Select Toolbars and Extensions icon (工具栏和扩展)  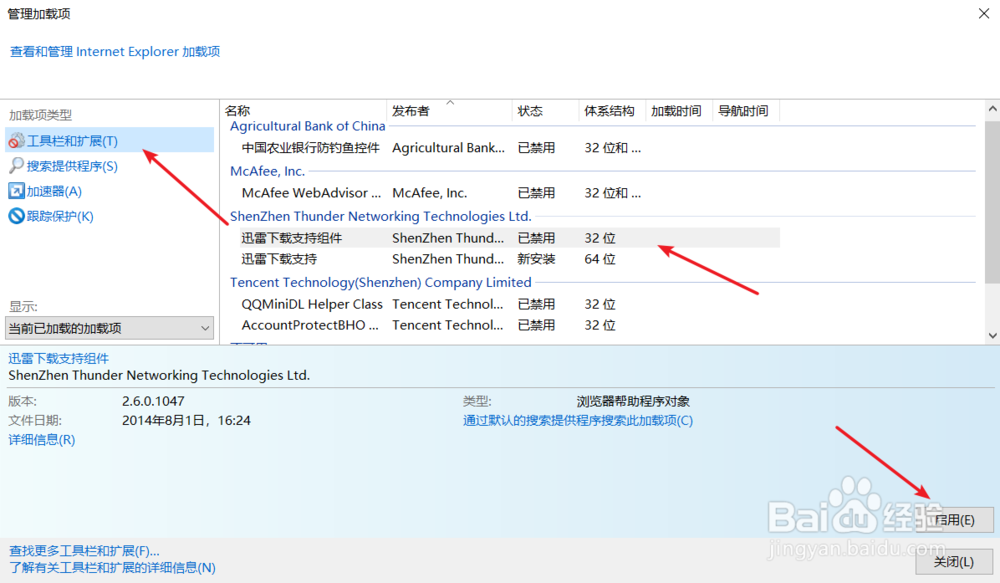click(x=17, y=140)
